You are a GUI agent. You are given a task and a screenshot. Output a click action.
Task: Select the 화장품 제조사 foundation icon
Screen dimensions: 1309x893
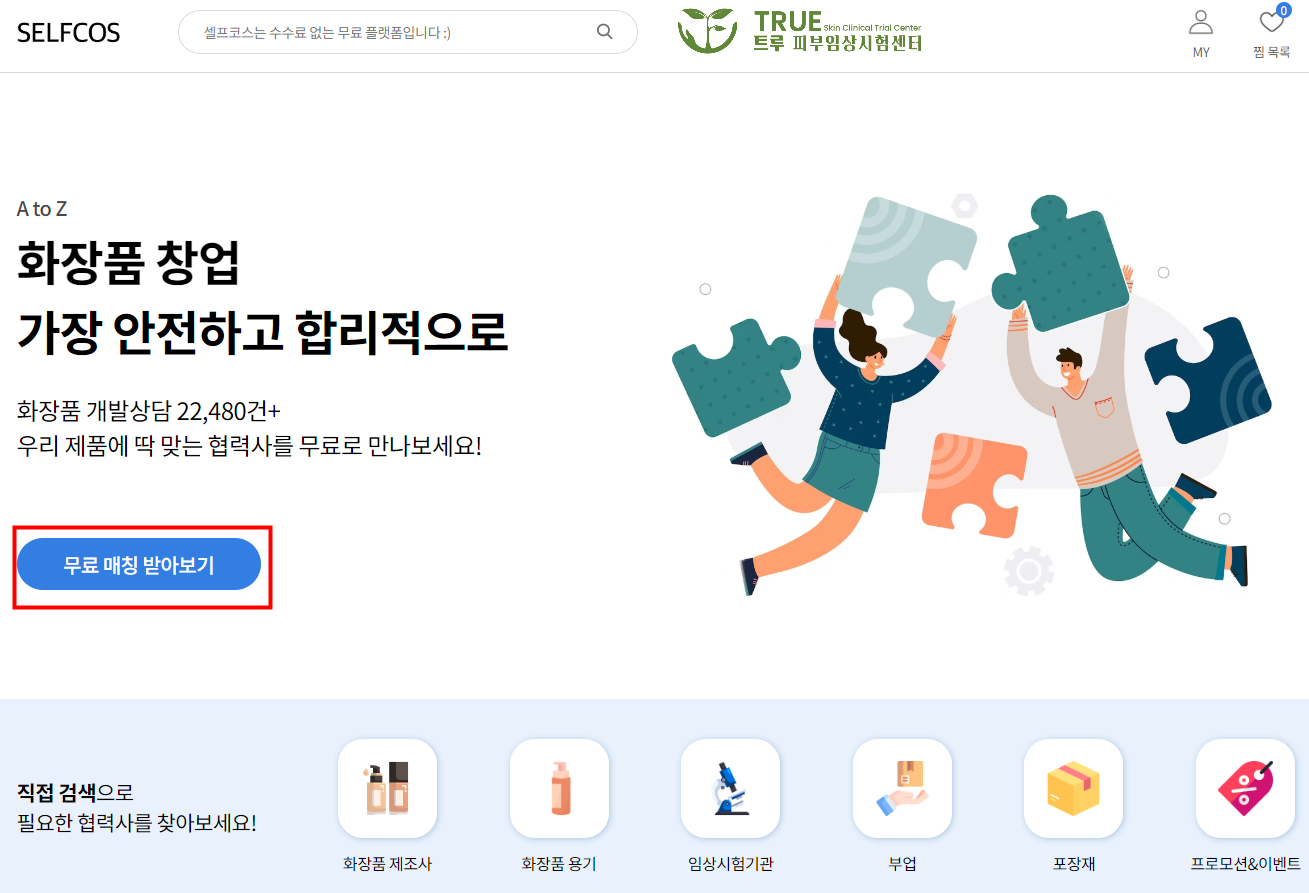pyautogui.click(x=387, y=788)
